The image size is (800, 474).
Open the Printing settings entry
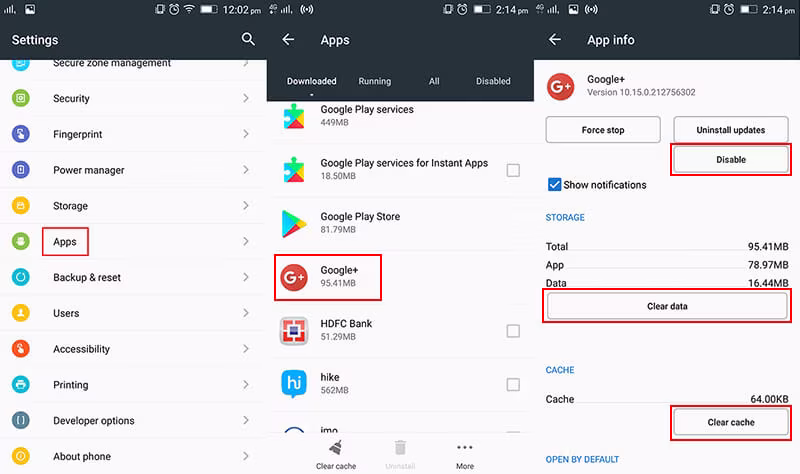133,384
